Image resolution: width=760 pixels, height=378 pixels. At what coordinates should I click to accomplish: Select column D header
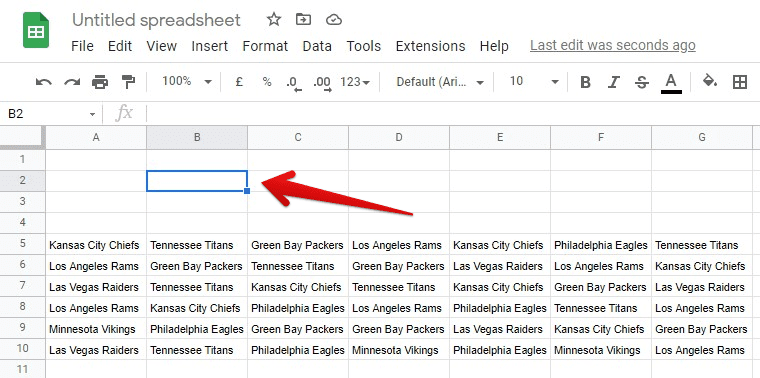pyautogui.click(x=399, y=138)
